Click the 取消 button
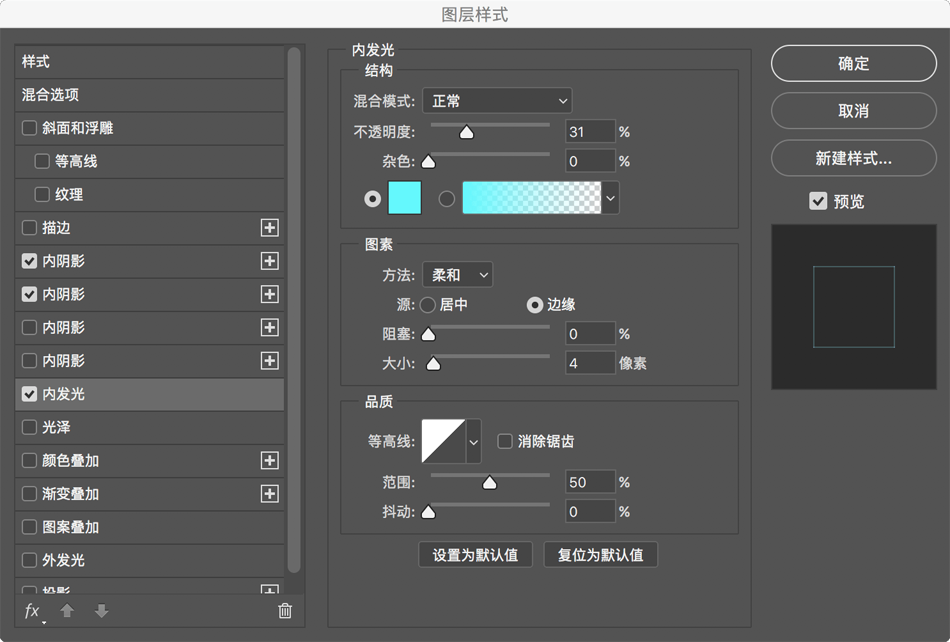Viewport: 950px width, 642px height. click(854, 111)
